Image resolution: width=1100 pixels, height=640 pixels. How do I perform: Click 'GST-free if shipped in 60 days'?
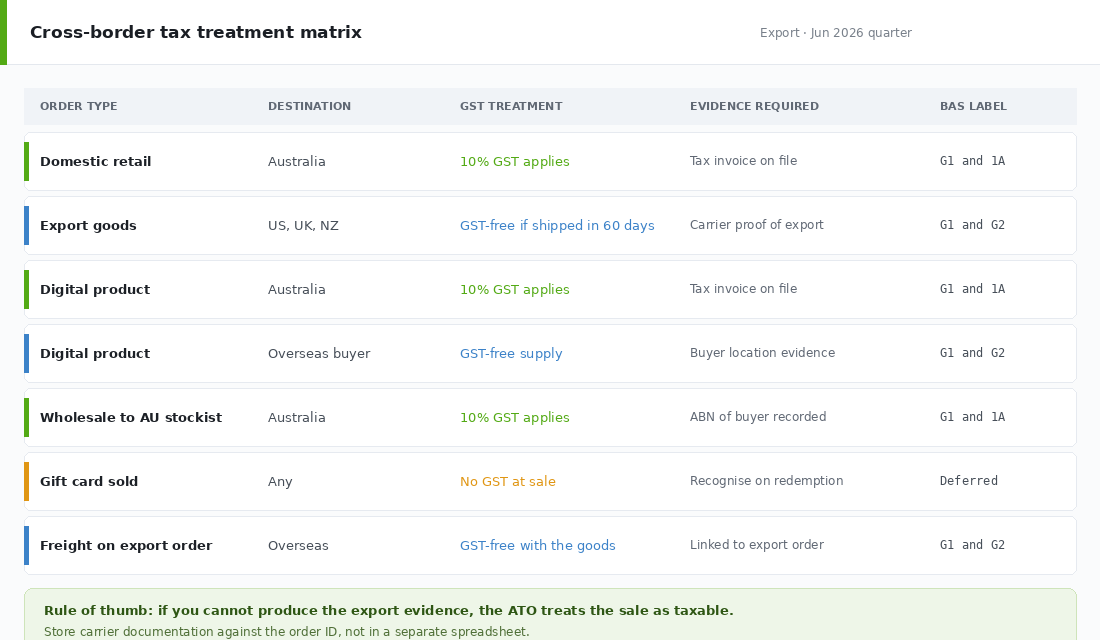coord(557,225)
